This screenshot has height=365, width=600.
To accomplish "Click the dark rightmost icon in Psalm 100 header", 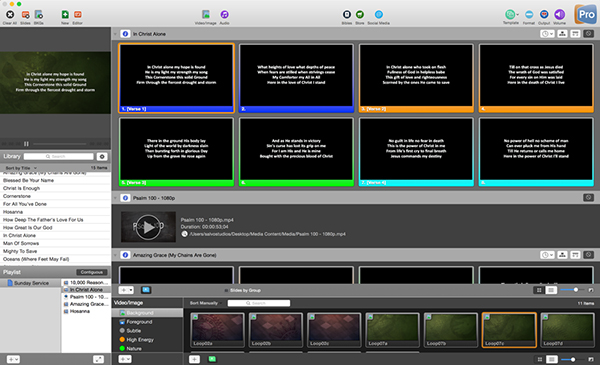I will point(589,197).
